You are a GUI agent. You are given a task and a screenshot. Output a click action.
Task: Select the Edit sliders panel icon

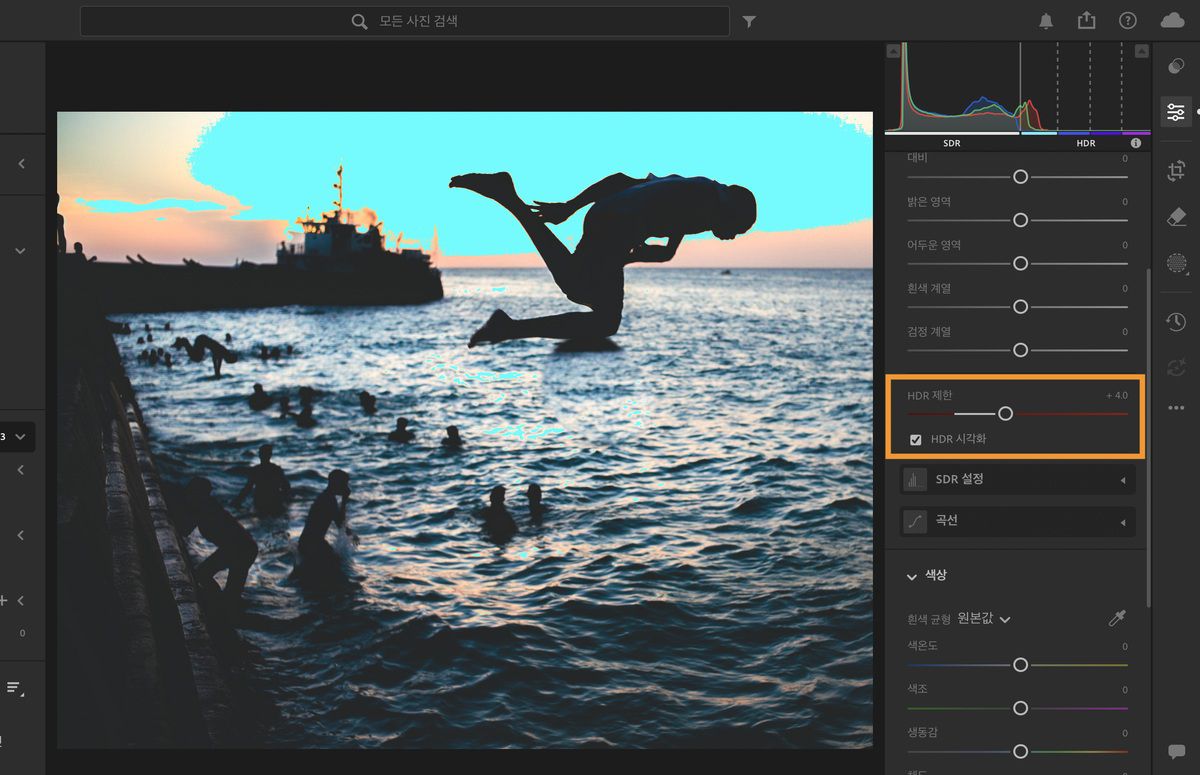click(1176, 112)
